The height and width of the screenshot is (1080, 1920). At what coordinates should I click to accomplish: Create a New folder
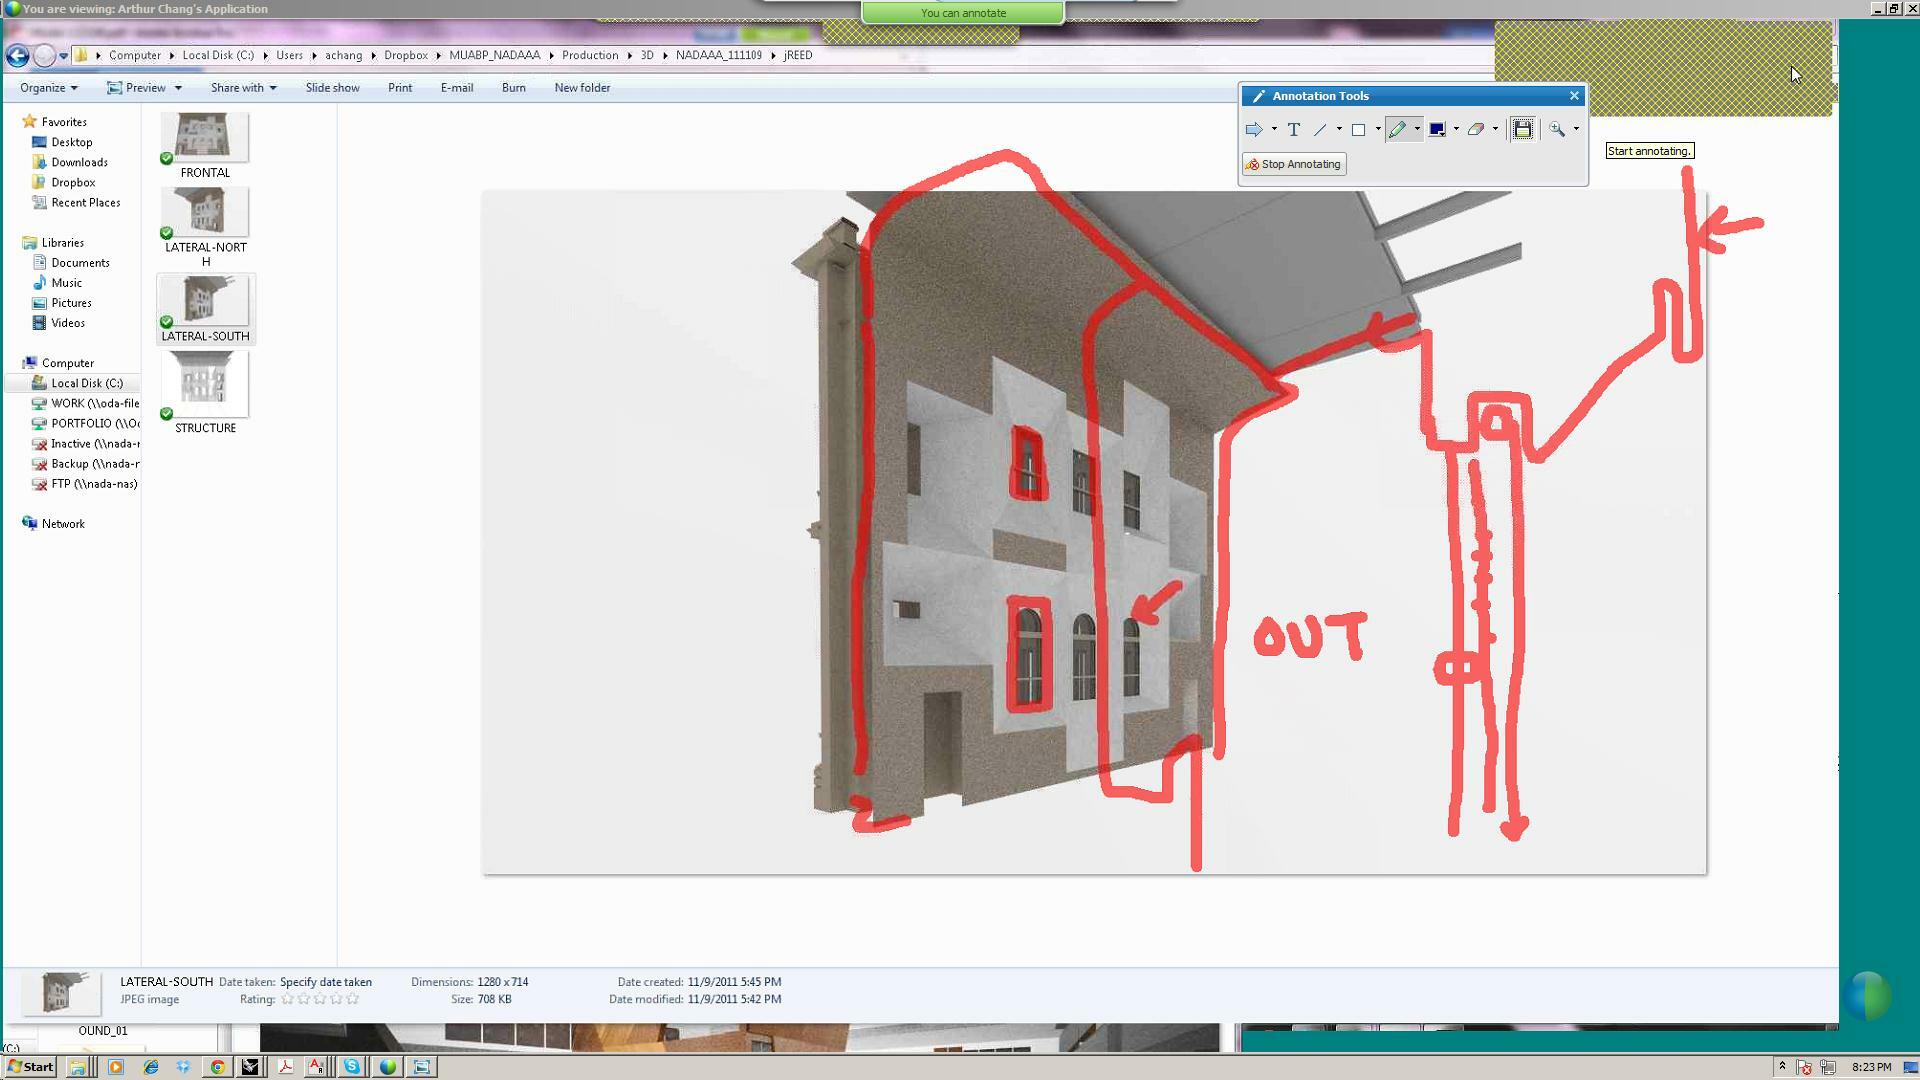pyautogui.click(x=582, y=88)
